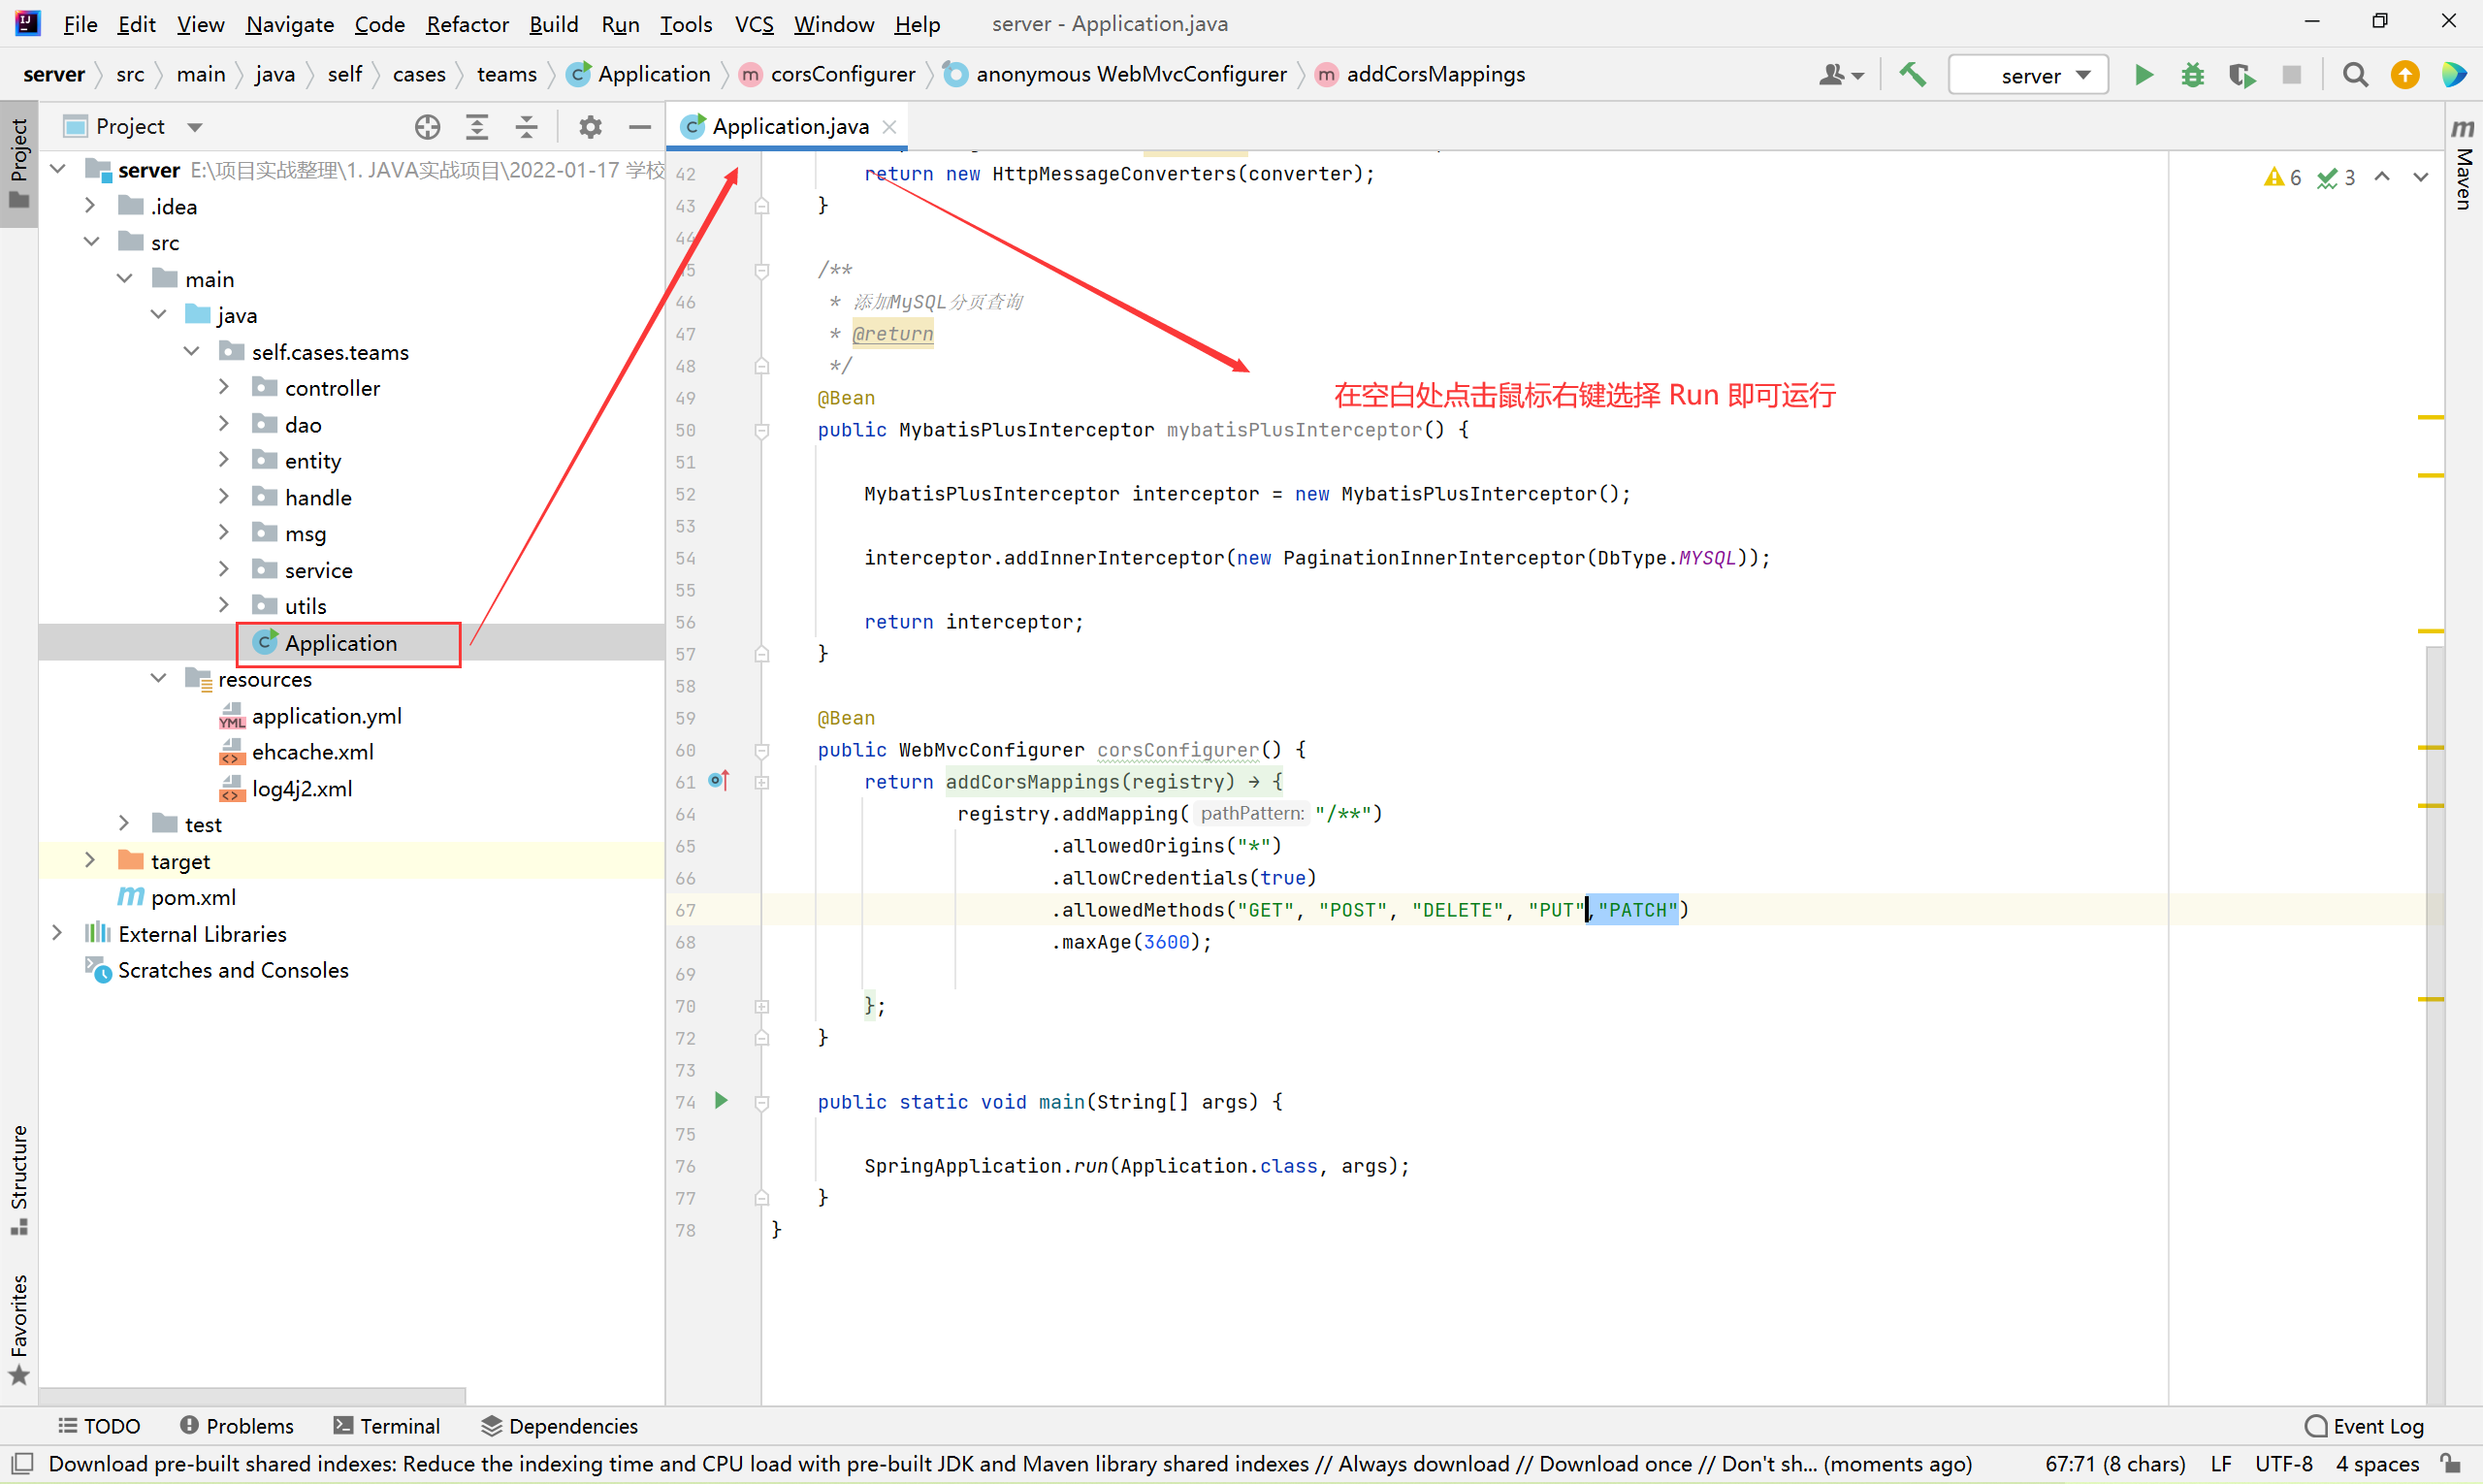
Task: Open the Terminal tool tab
Action: pyautogui.click(x=386, y=1426)
